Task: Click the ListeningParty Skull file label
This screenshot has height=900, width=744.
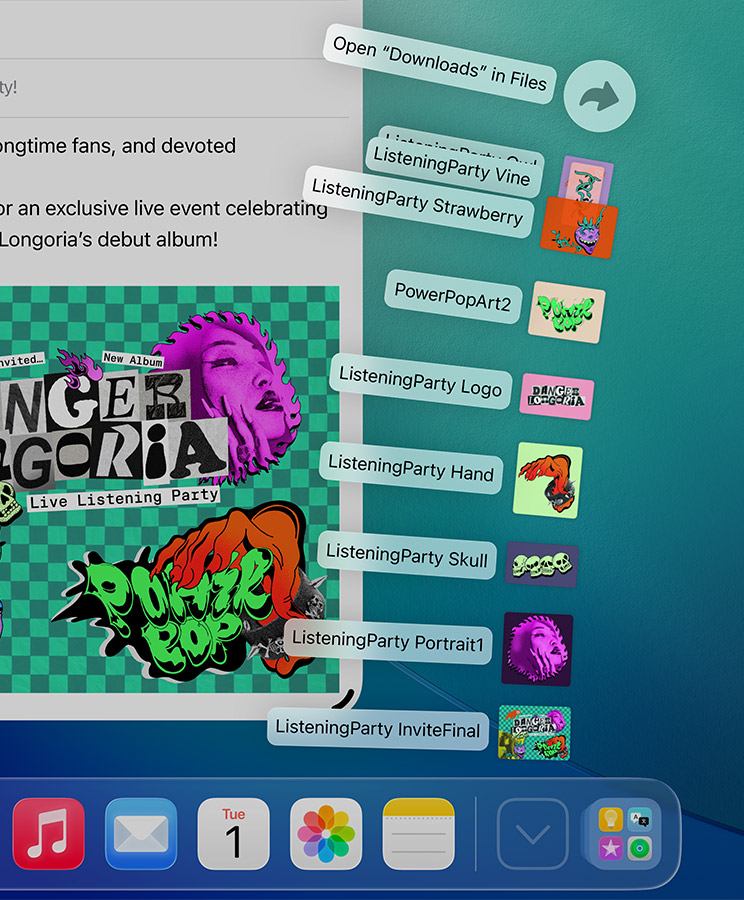Action: tap(407, 555)
